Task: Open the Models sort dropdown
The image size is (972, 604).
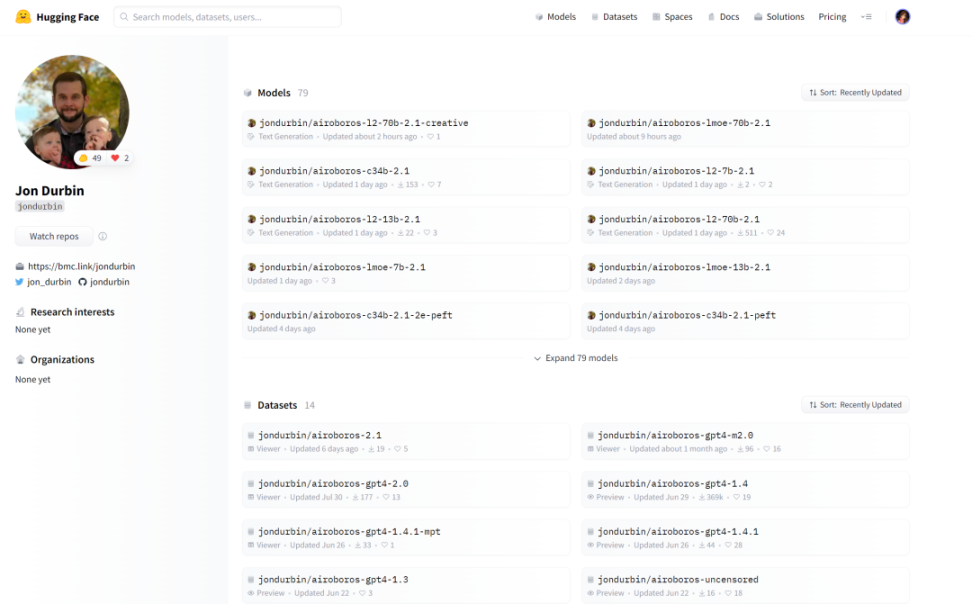Action: [855, 92]
